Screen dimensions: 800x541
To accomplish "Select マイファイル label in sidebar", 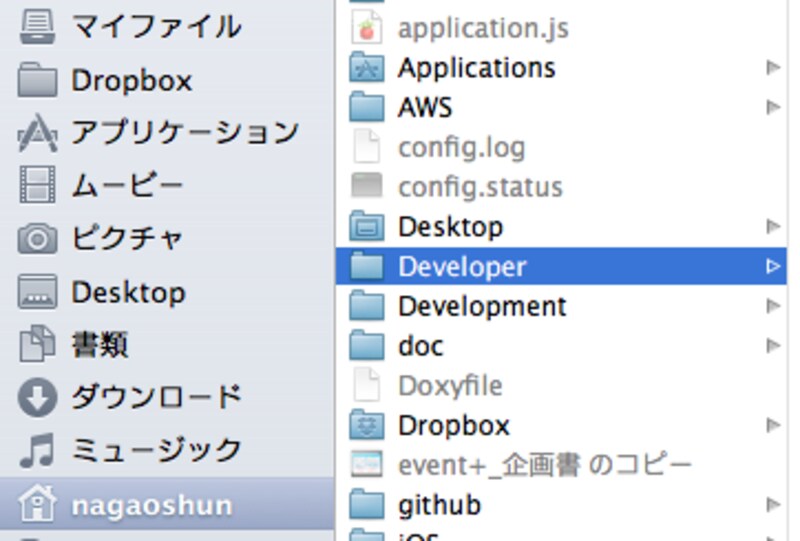I will (x=156, y=27).
